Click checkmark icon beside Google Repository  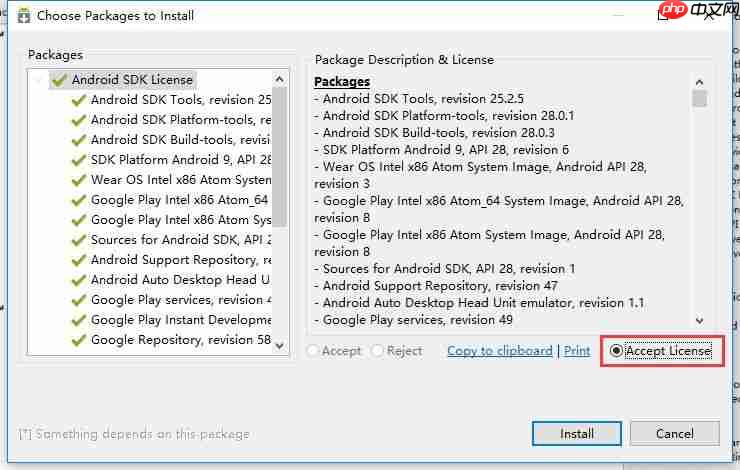(x=79, y=340)
